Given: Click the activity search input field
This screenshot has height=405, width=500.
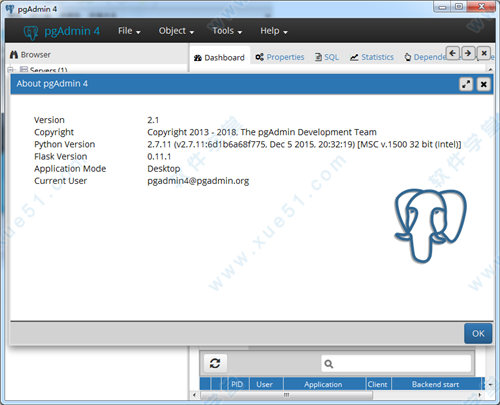Looking at the screenshot, I should pyautogui.click(x=397, y=364).
